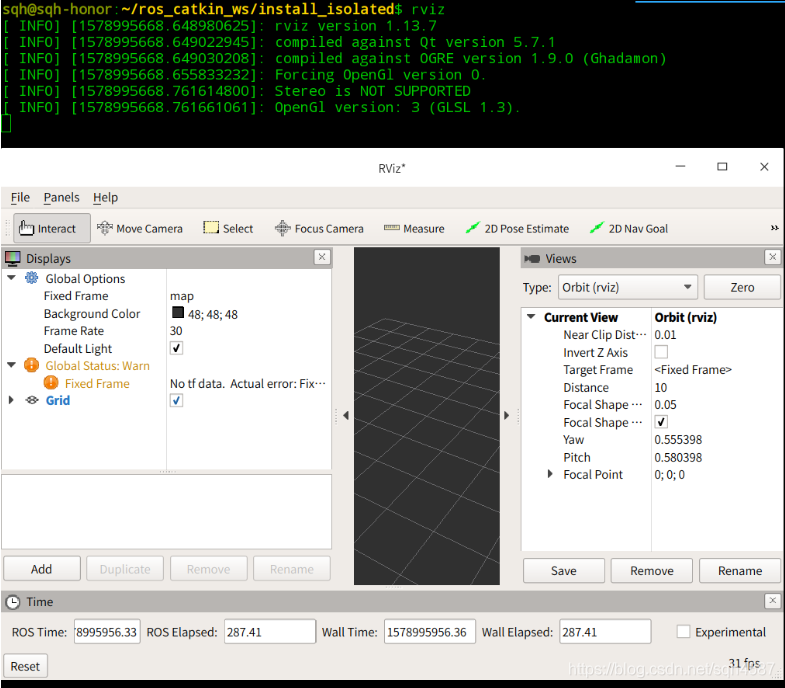Toggle the Grid display checkbox
Image resolution: width=785 pixels, height=688 pixels.
(176, 400)
